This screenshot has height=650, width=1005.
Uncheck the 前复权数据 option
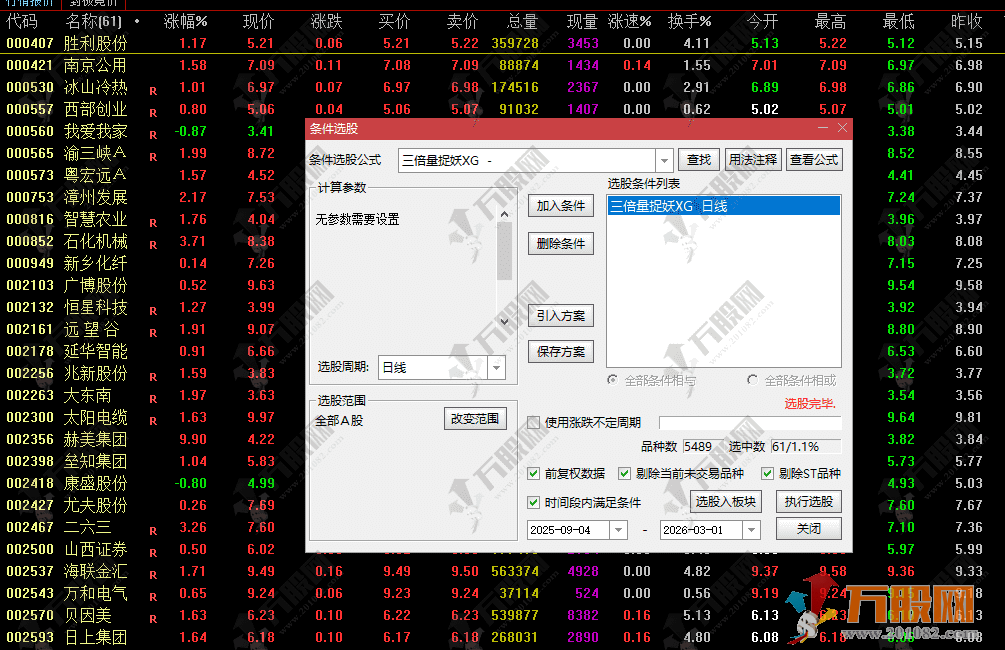point(535,474)
